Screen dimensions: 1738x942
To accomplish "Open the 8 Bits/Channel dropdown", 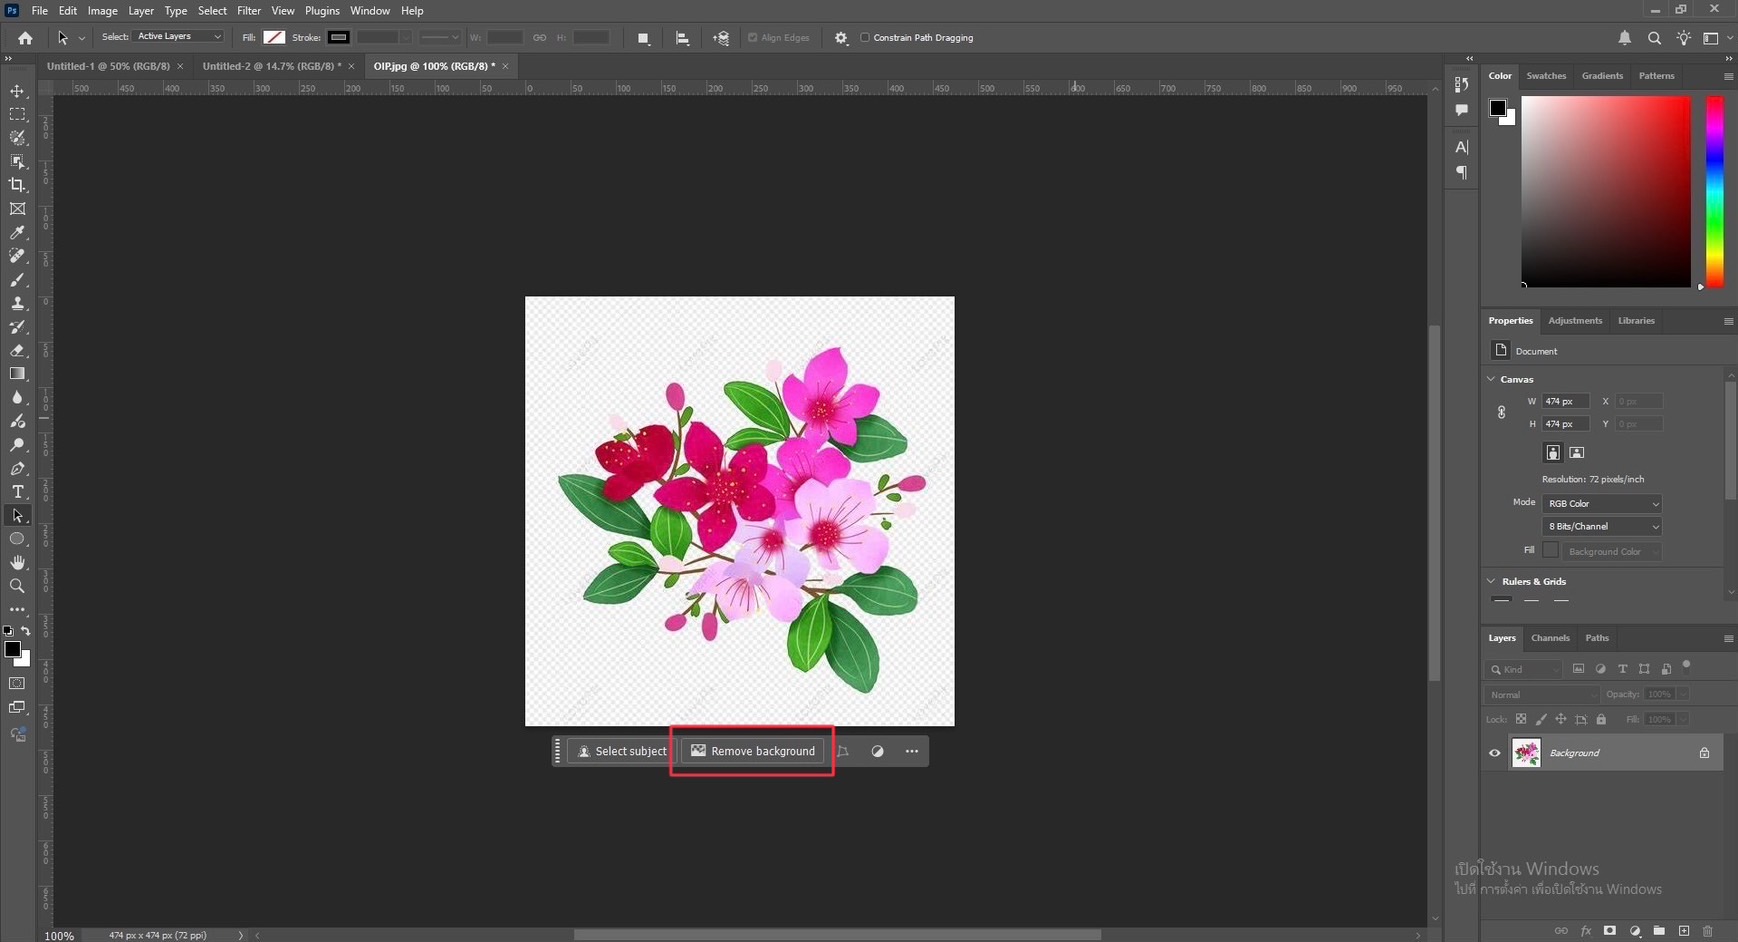I will (1601, 527).
